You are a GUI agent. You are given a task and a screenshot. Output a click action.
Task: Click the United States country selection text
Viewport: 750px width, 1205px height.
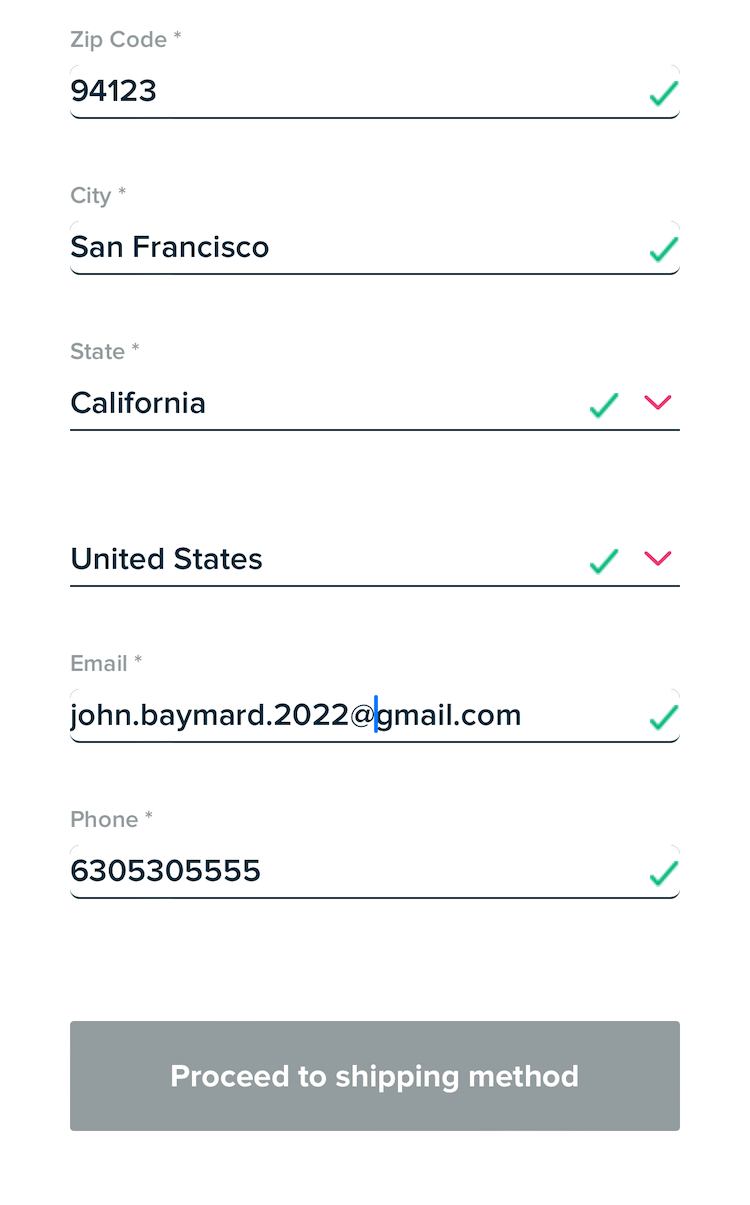pos(166,559)
